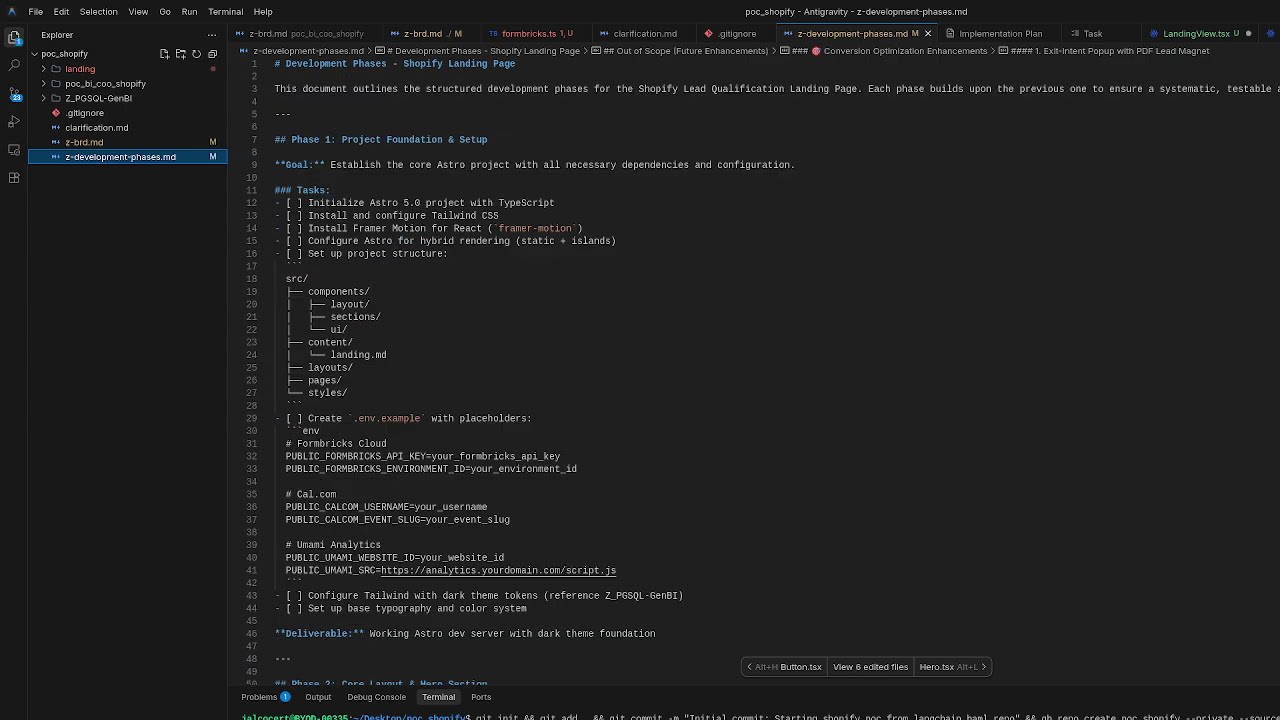
Task: Go to Hero.tsx edited file
Action: point(936,667)
